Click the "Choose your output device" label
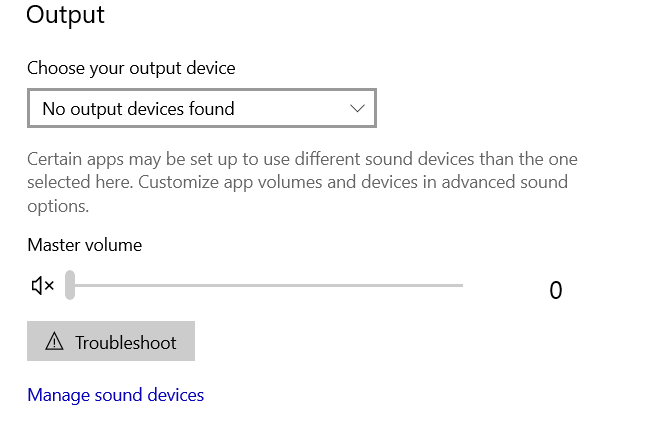The height and width of the screenshot is (436, 657). click(131, 68)
